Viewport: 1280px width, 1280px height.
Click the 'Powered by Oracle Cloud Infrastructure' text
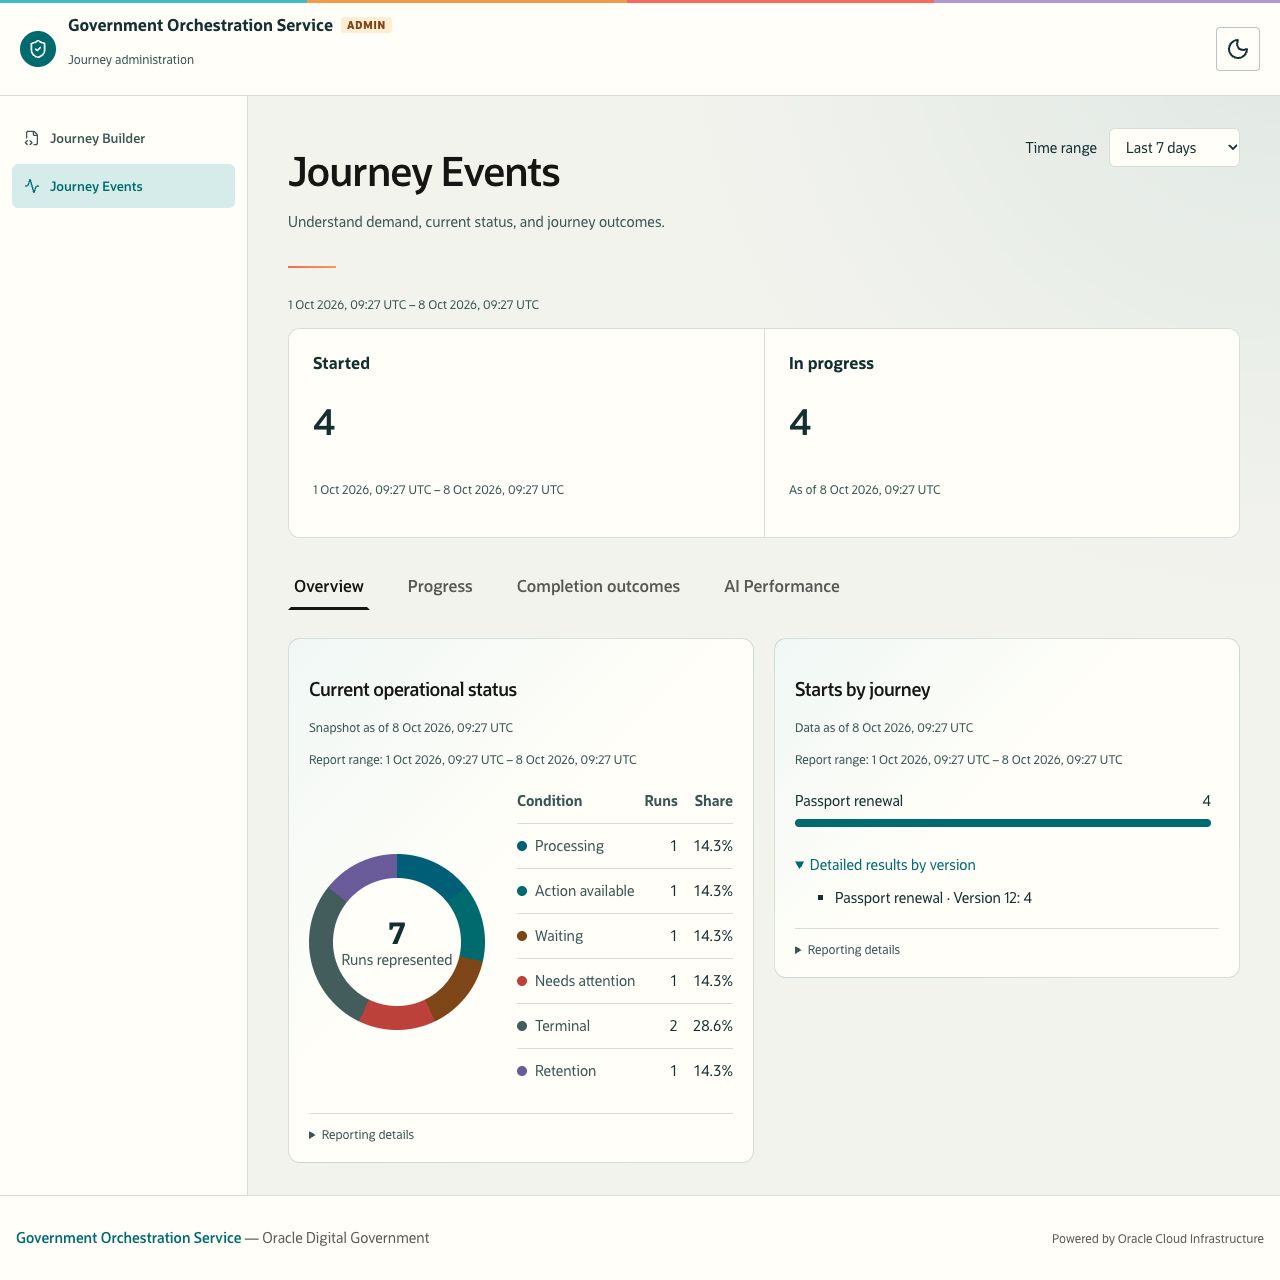[1158, 1239]
